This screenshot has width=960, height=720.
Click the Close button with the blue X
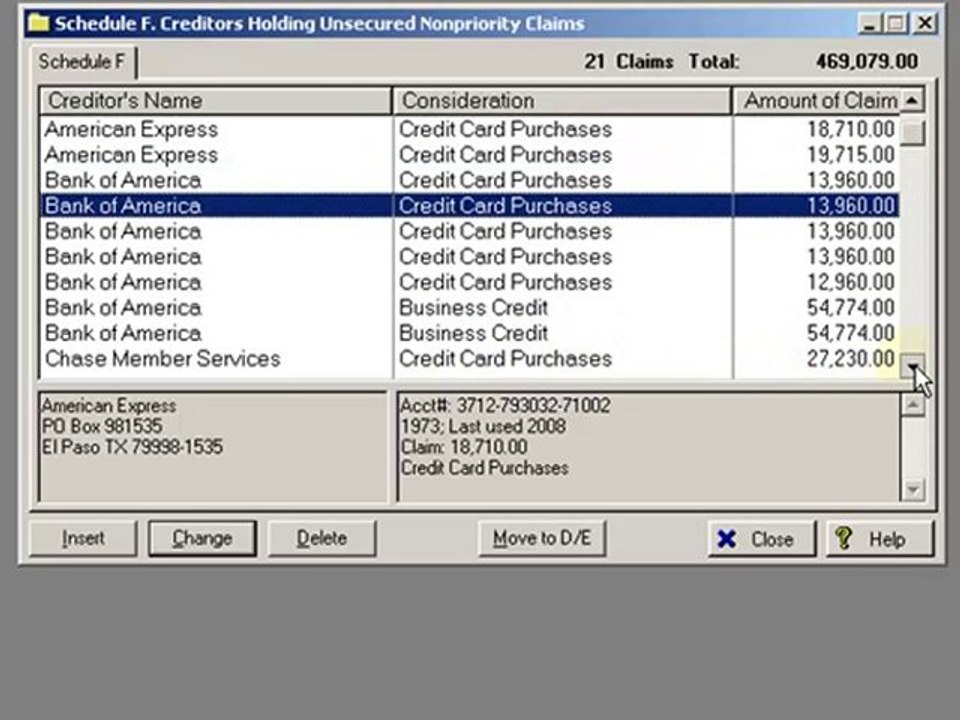pos(762,539)
